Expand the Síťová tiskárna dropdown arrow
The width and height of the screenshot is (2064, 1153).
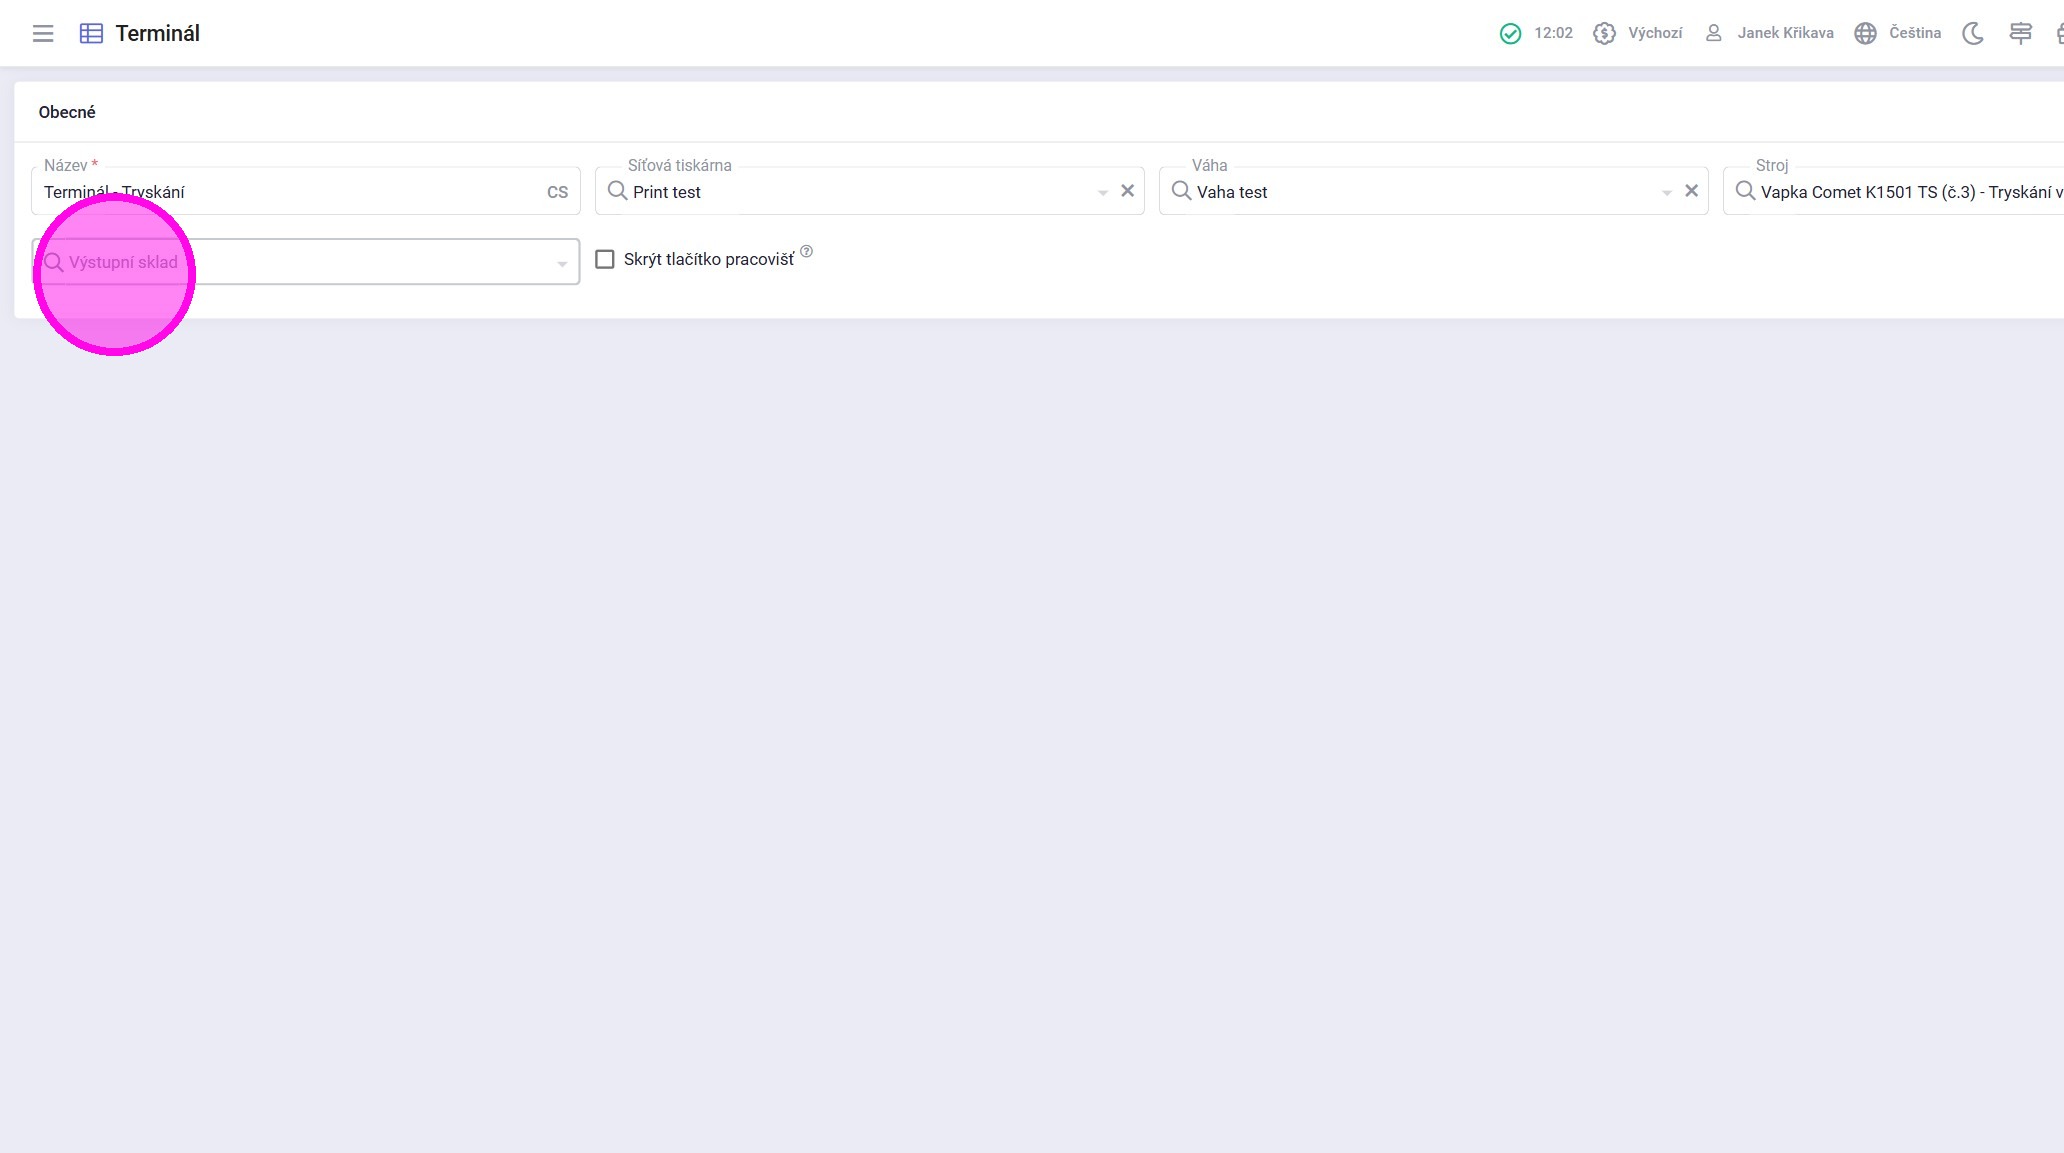1102,192
